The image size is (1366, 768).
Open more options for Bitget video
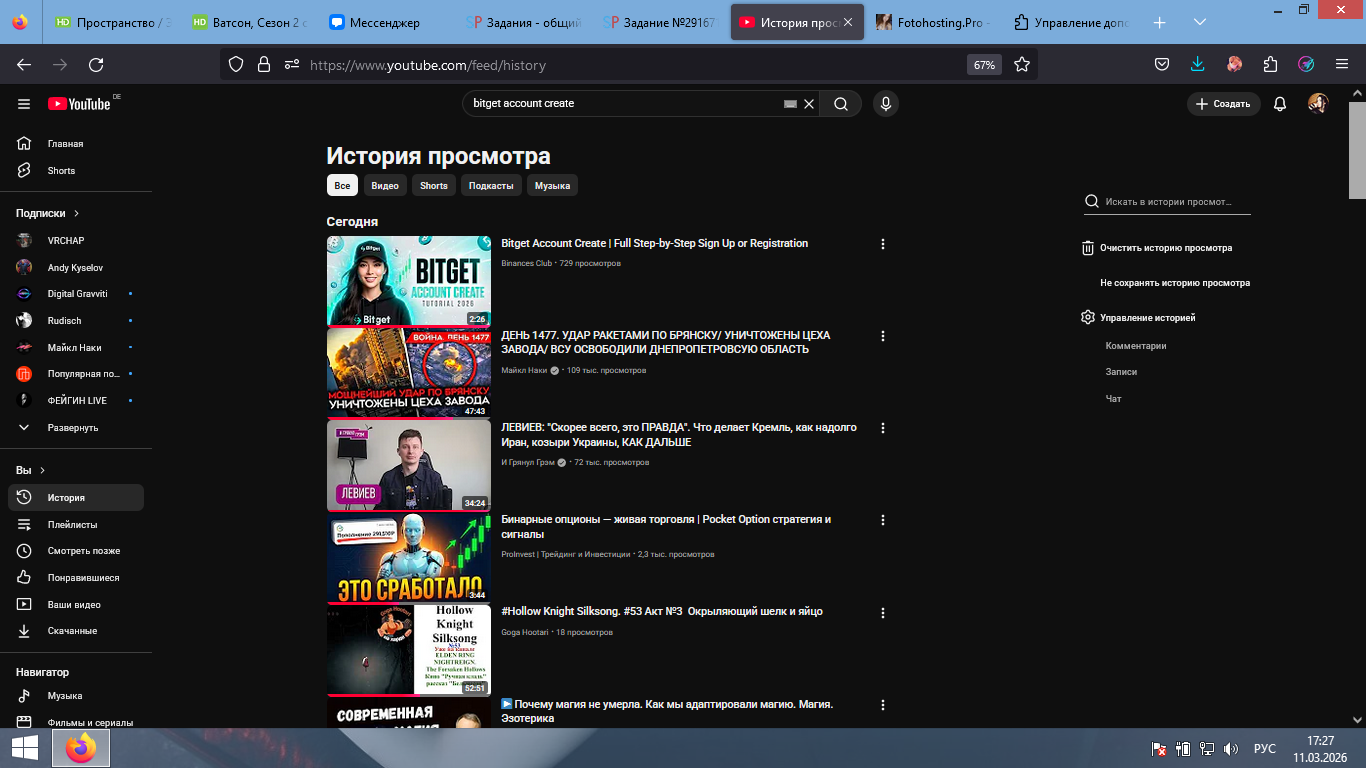pyautogui.click(x=882, y=244)
